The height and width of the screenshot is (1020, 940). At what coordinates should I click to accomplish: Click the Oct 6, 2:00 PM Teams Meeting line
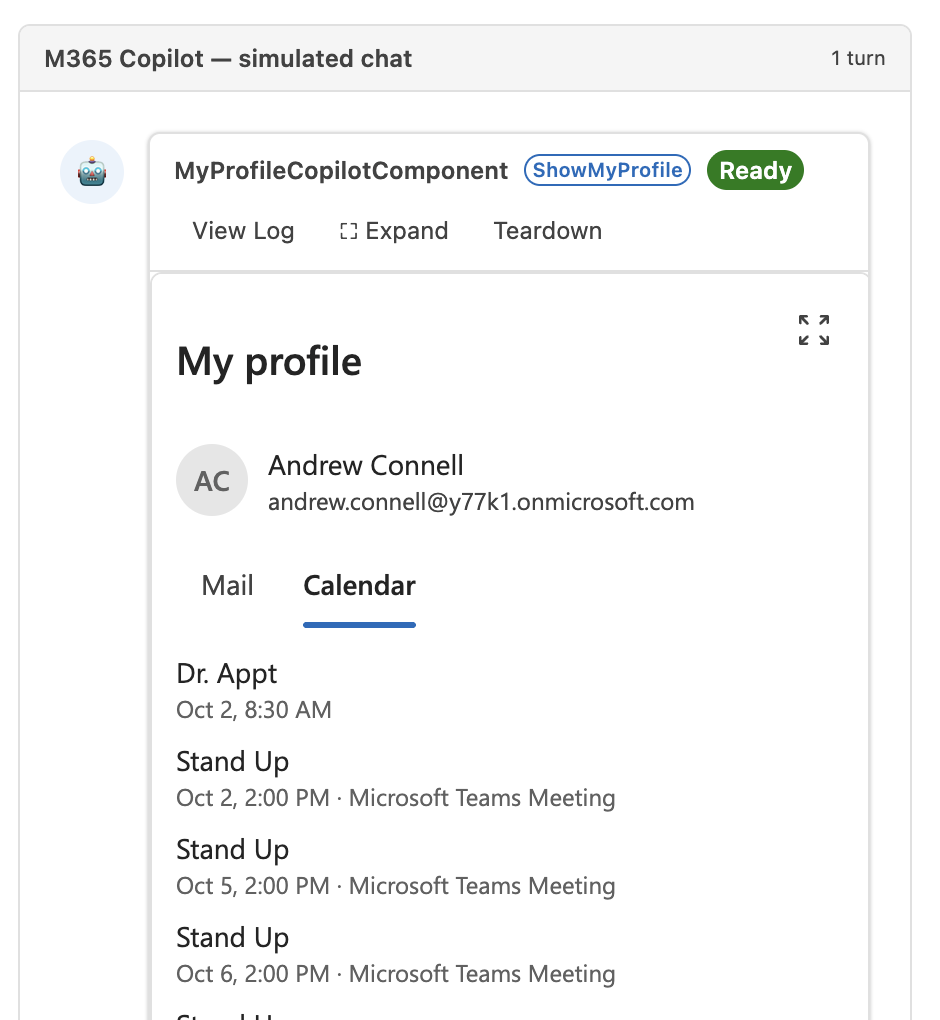point(396,973)
